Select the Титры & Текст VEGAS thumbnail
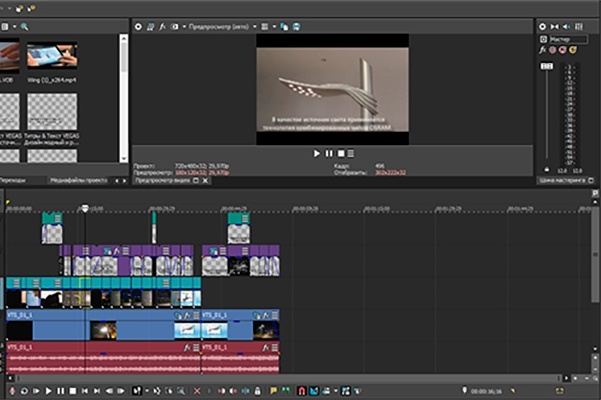Screen dimensions: 601x400 point(52,111)
